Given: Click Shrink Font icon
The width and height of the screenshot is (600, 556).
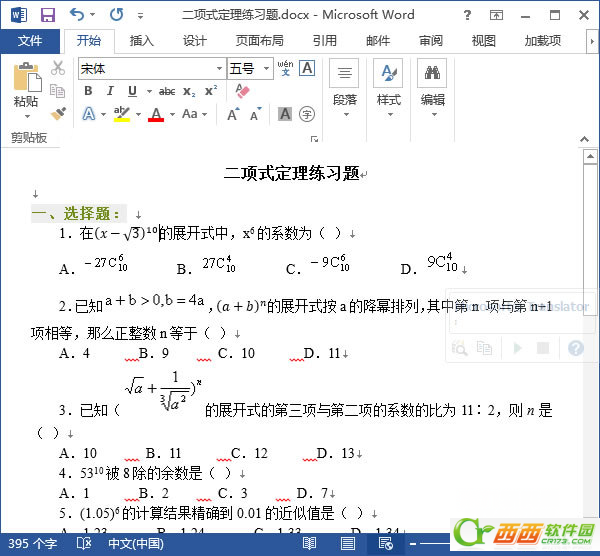Looking at the screenshot, I should tap(256, 114).
